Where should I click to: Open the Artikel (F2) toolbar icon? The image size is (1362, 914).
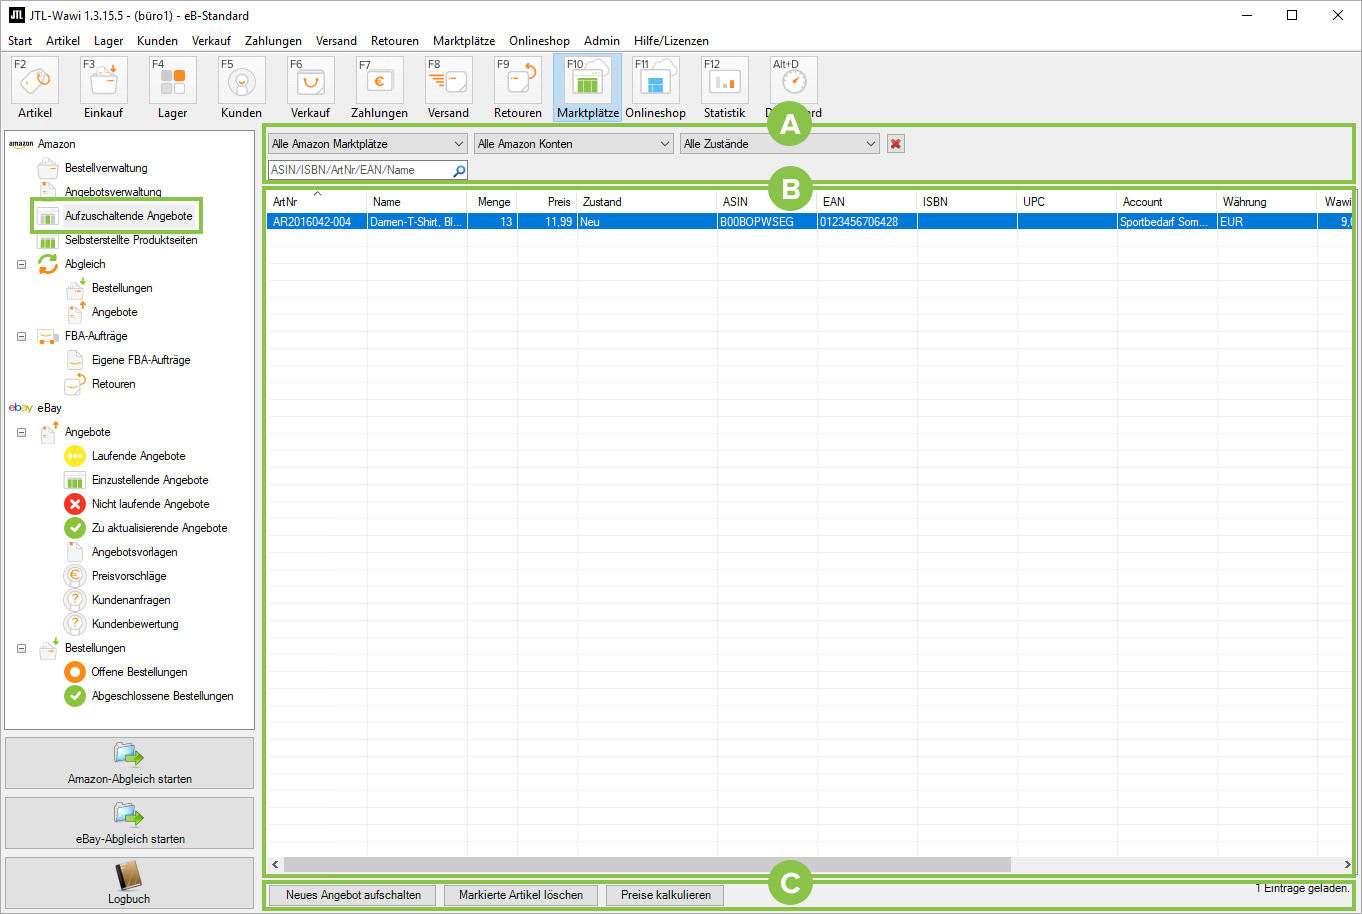(35, 81)
